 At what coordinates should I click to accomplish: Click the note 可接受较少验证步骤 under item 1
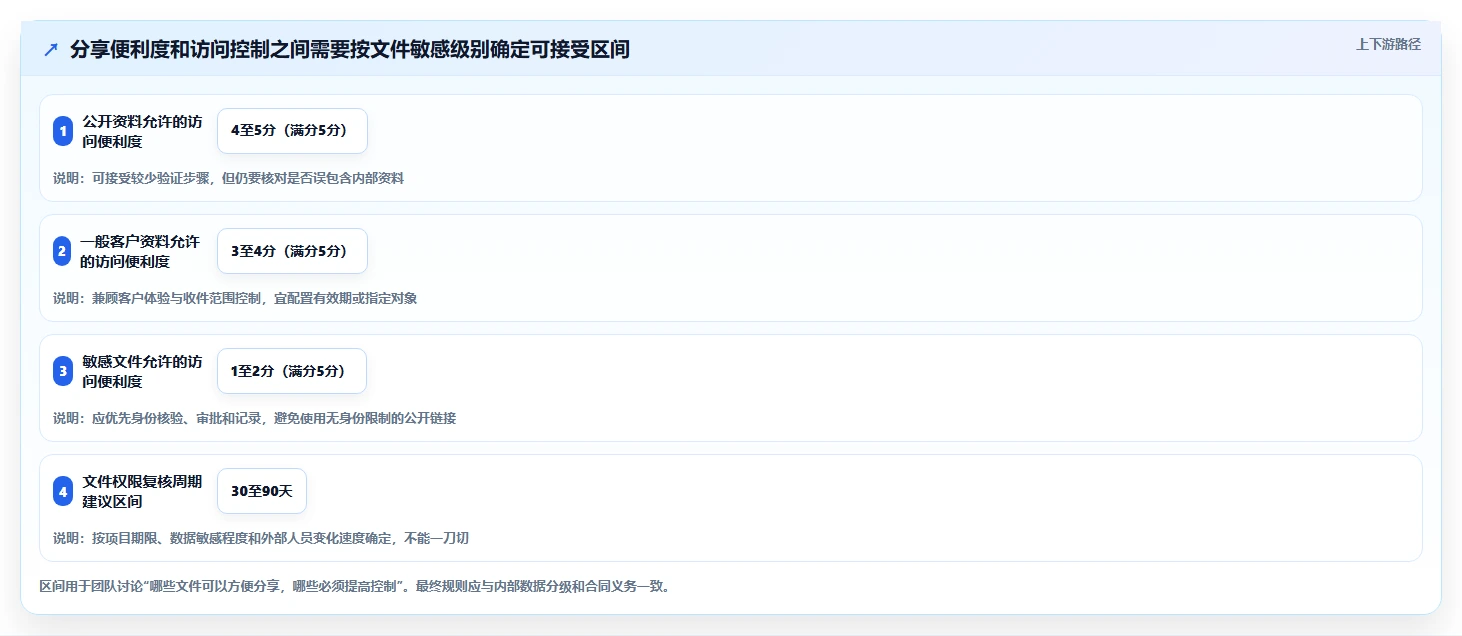(x=228, y=178)
